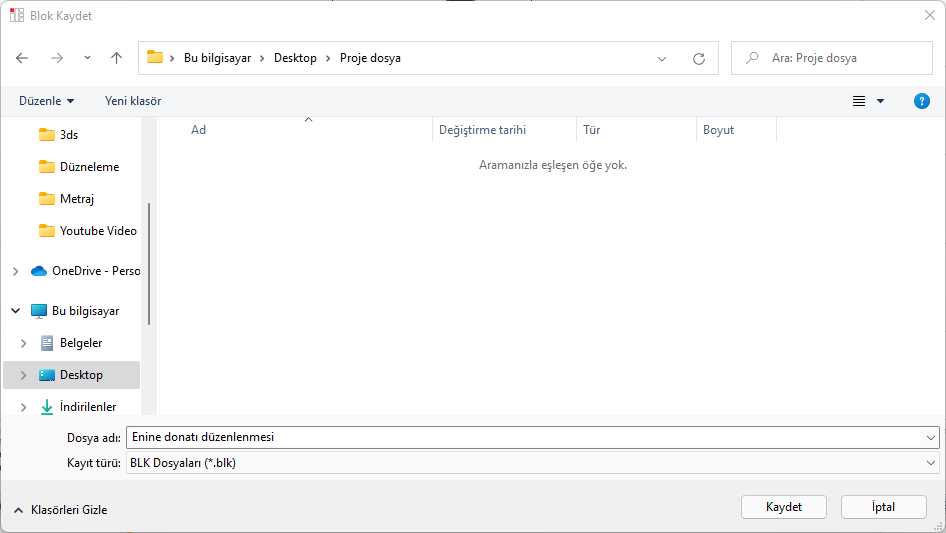Open recent locations chevron dropdown
This screenshot has height=533, width=946.
point(87,58)
